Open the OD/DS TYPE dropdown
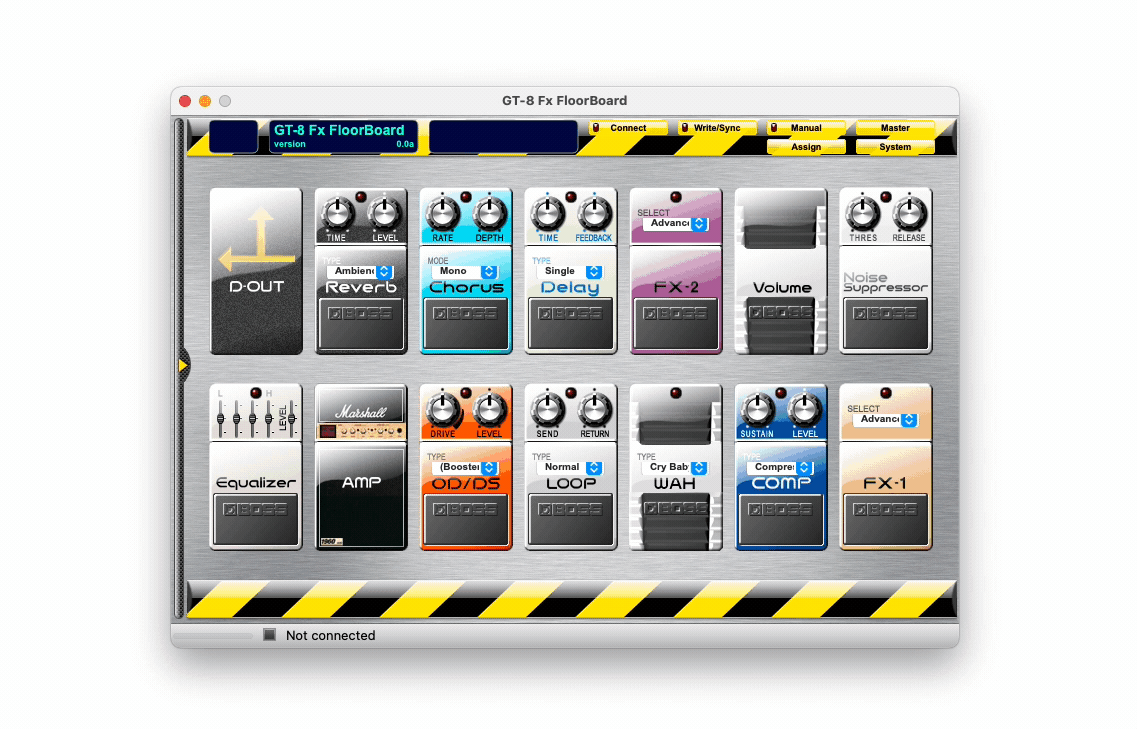The image size is (1137, 729). click(x=465, y=467)
